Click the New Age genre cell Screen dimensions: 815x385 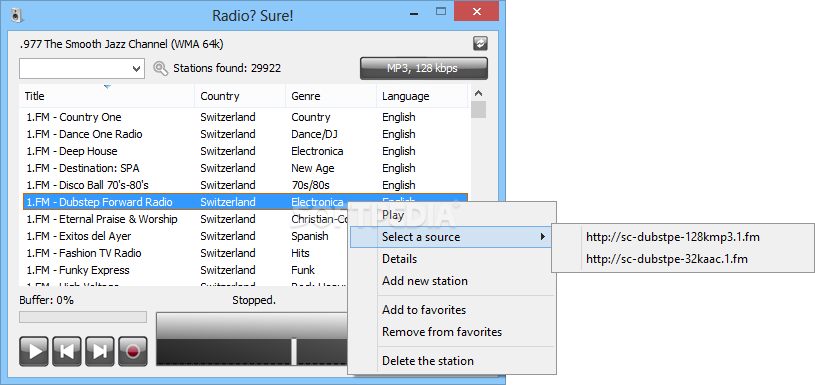[313, 168]
